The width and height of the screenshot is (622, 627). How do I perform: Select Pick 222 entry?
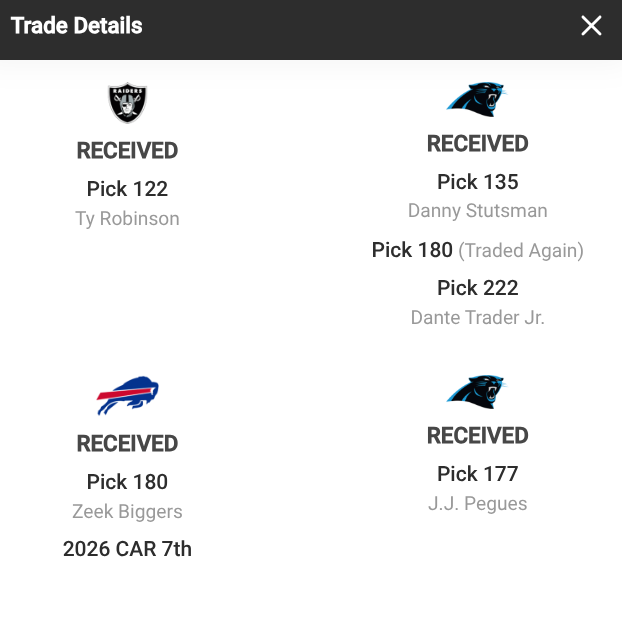coord(478,288)
